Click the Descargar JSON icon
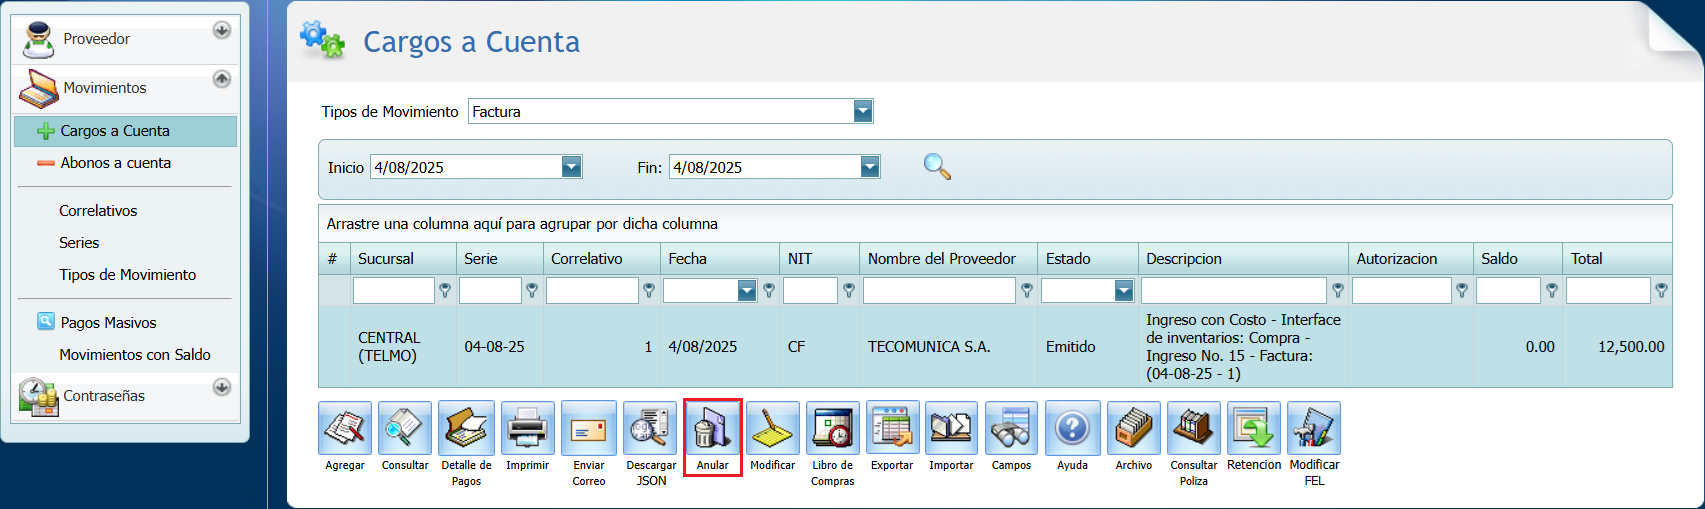This screenshot has width=1705, height=509. coord(650,428)
